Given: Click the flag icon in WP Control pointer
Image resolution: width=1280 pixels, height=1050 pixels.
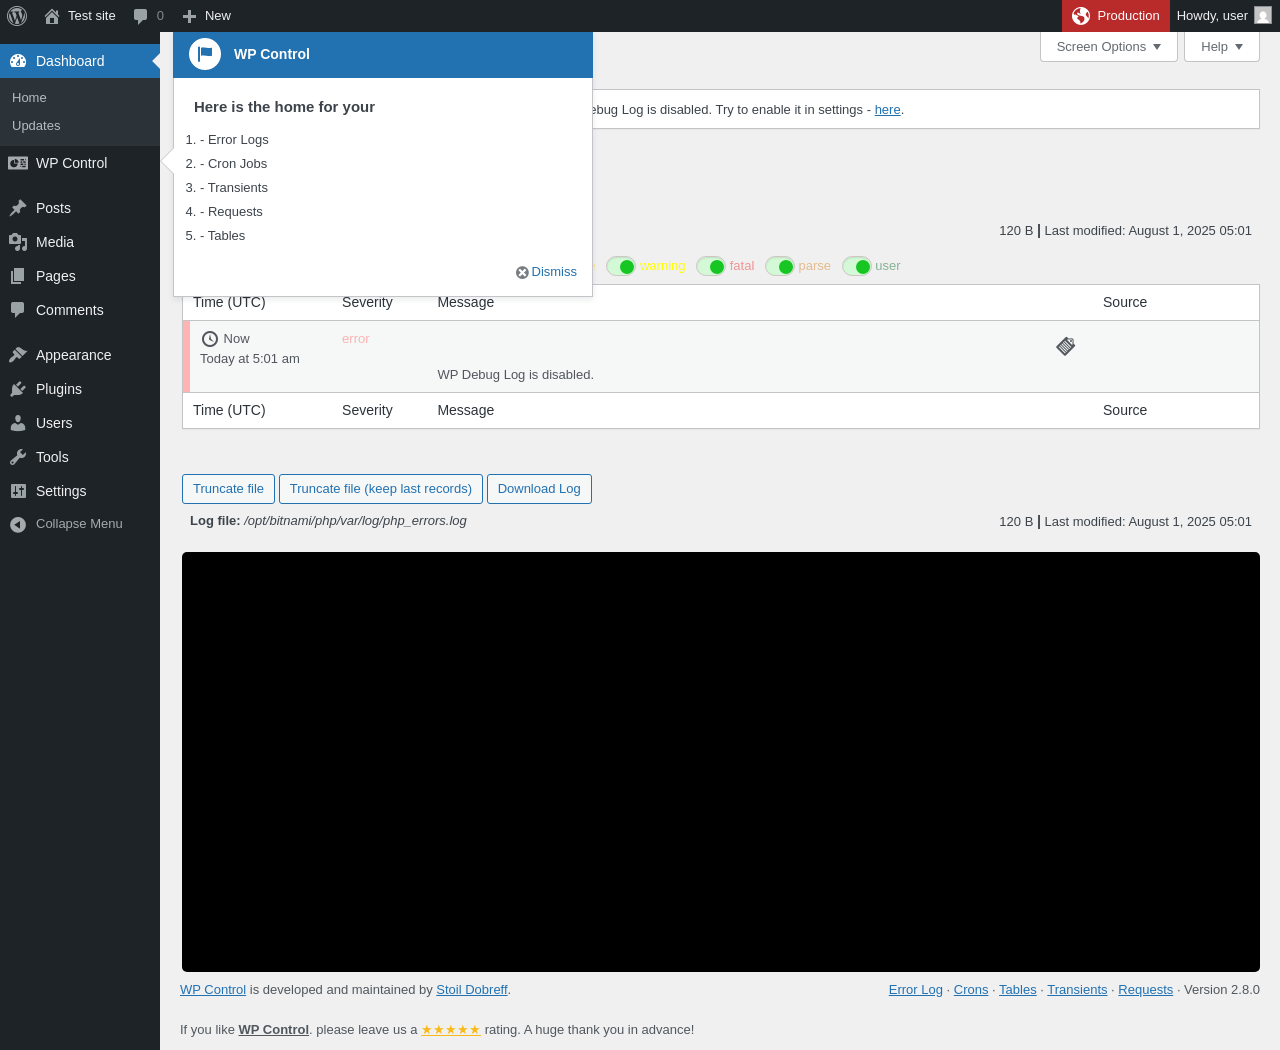Looking at the screenshot, I should 205,54.
